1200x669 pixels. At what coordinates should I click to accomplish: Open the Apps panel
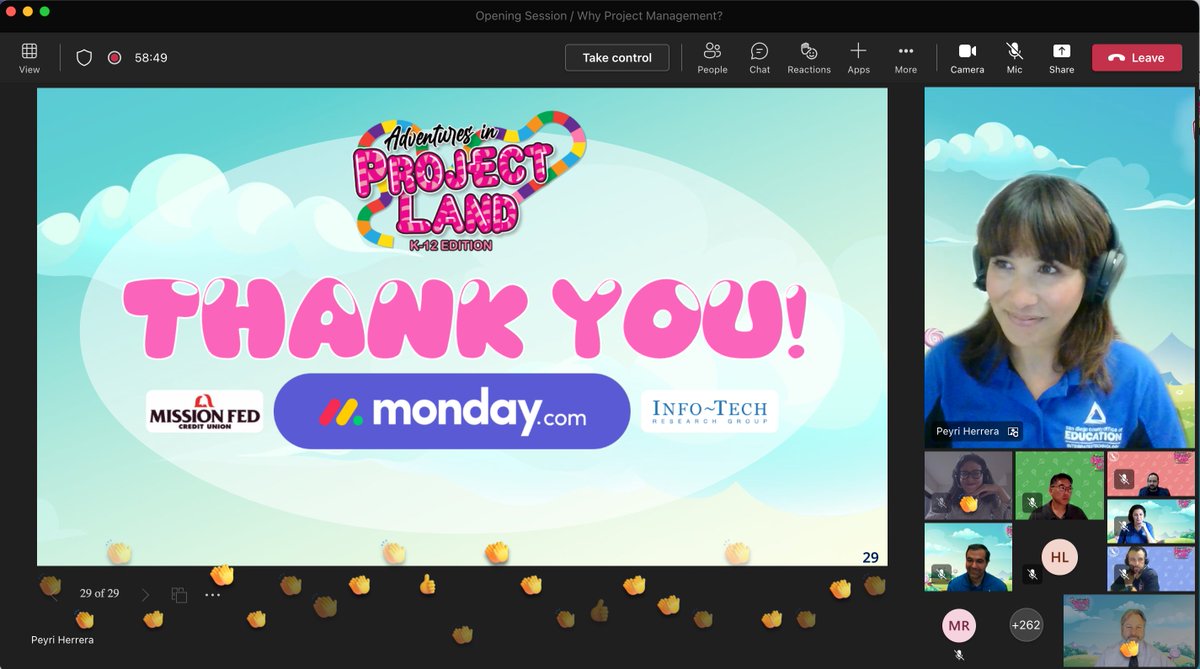tap(858, 58)
